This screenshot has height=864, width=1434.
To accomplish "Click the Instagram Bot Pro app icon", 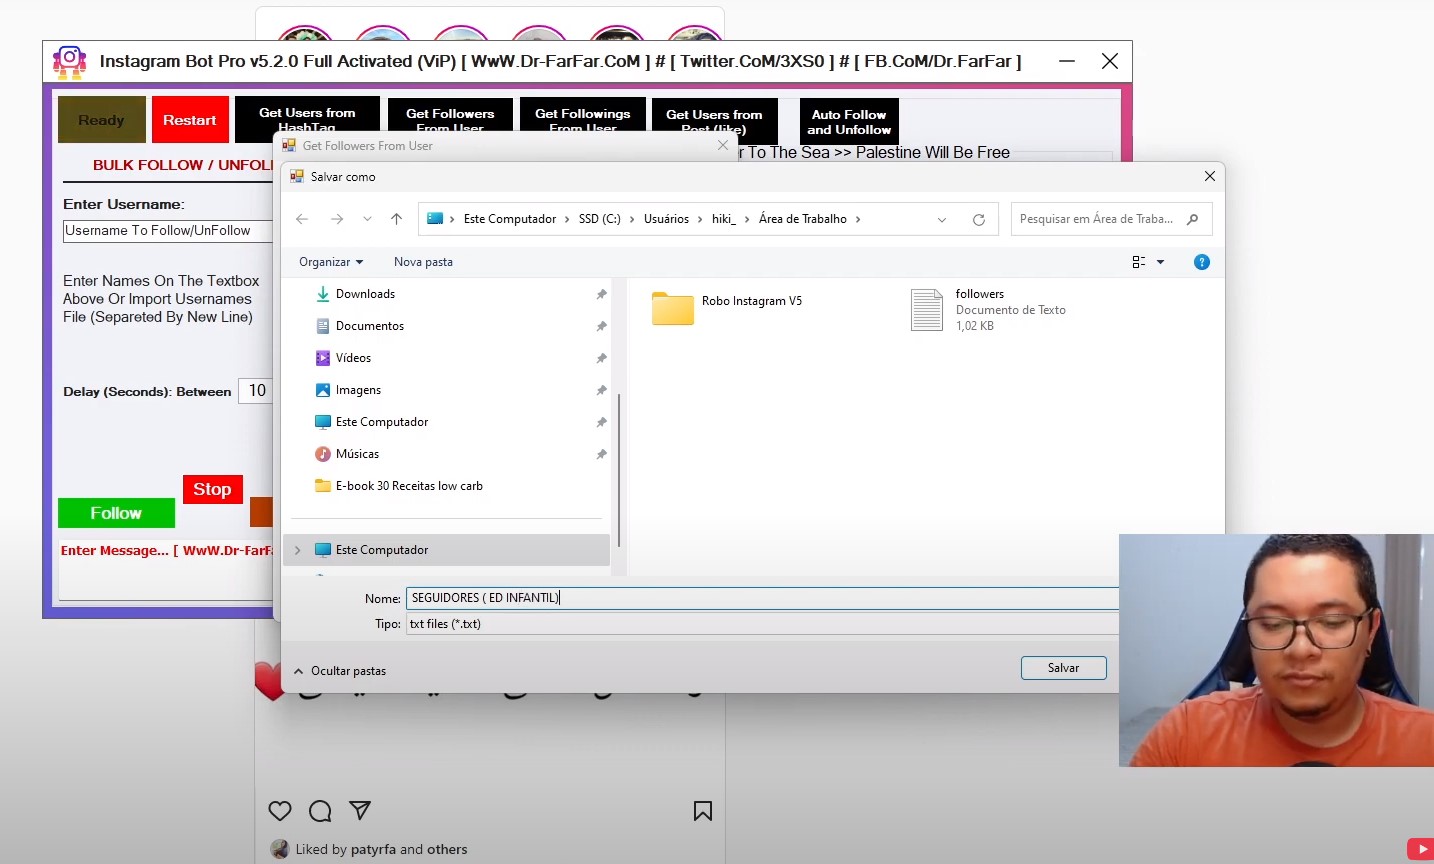I will (x=69, y=61).
